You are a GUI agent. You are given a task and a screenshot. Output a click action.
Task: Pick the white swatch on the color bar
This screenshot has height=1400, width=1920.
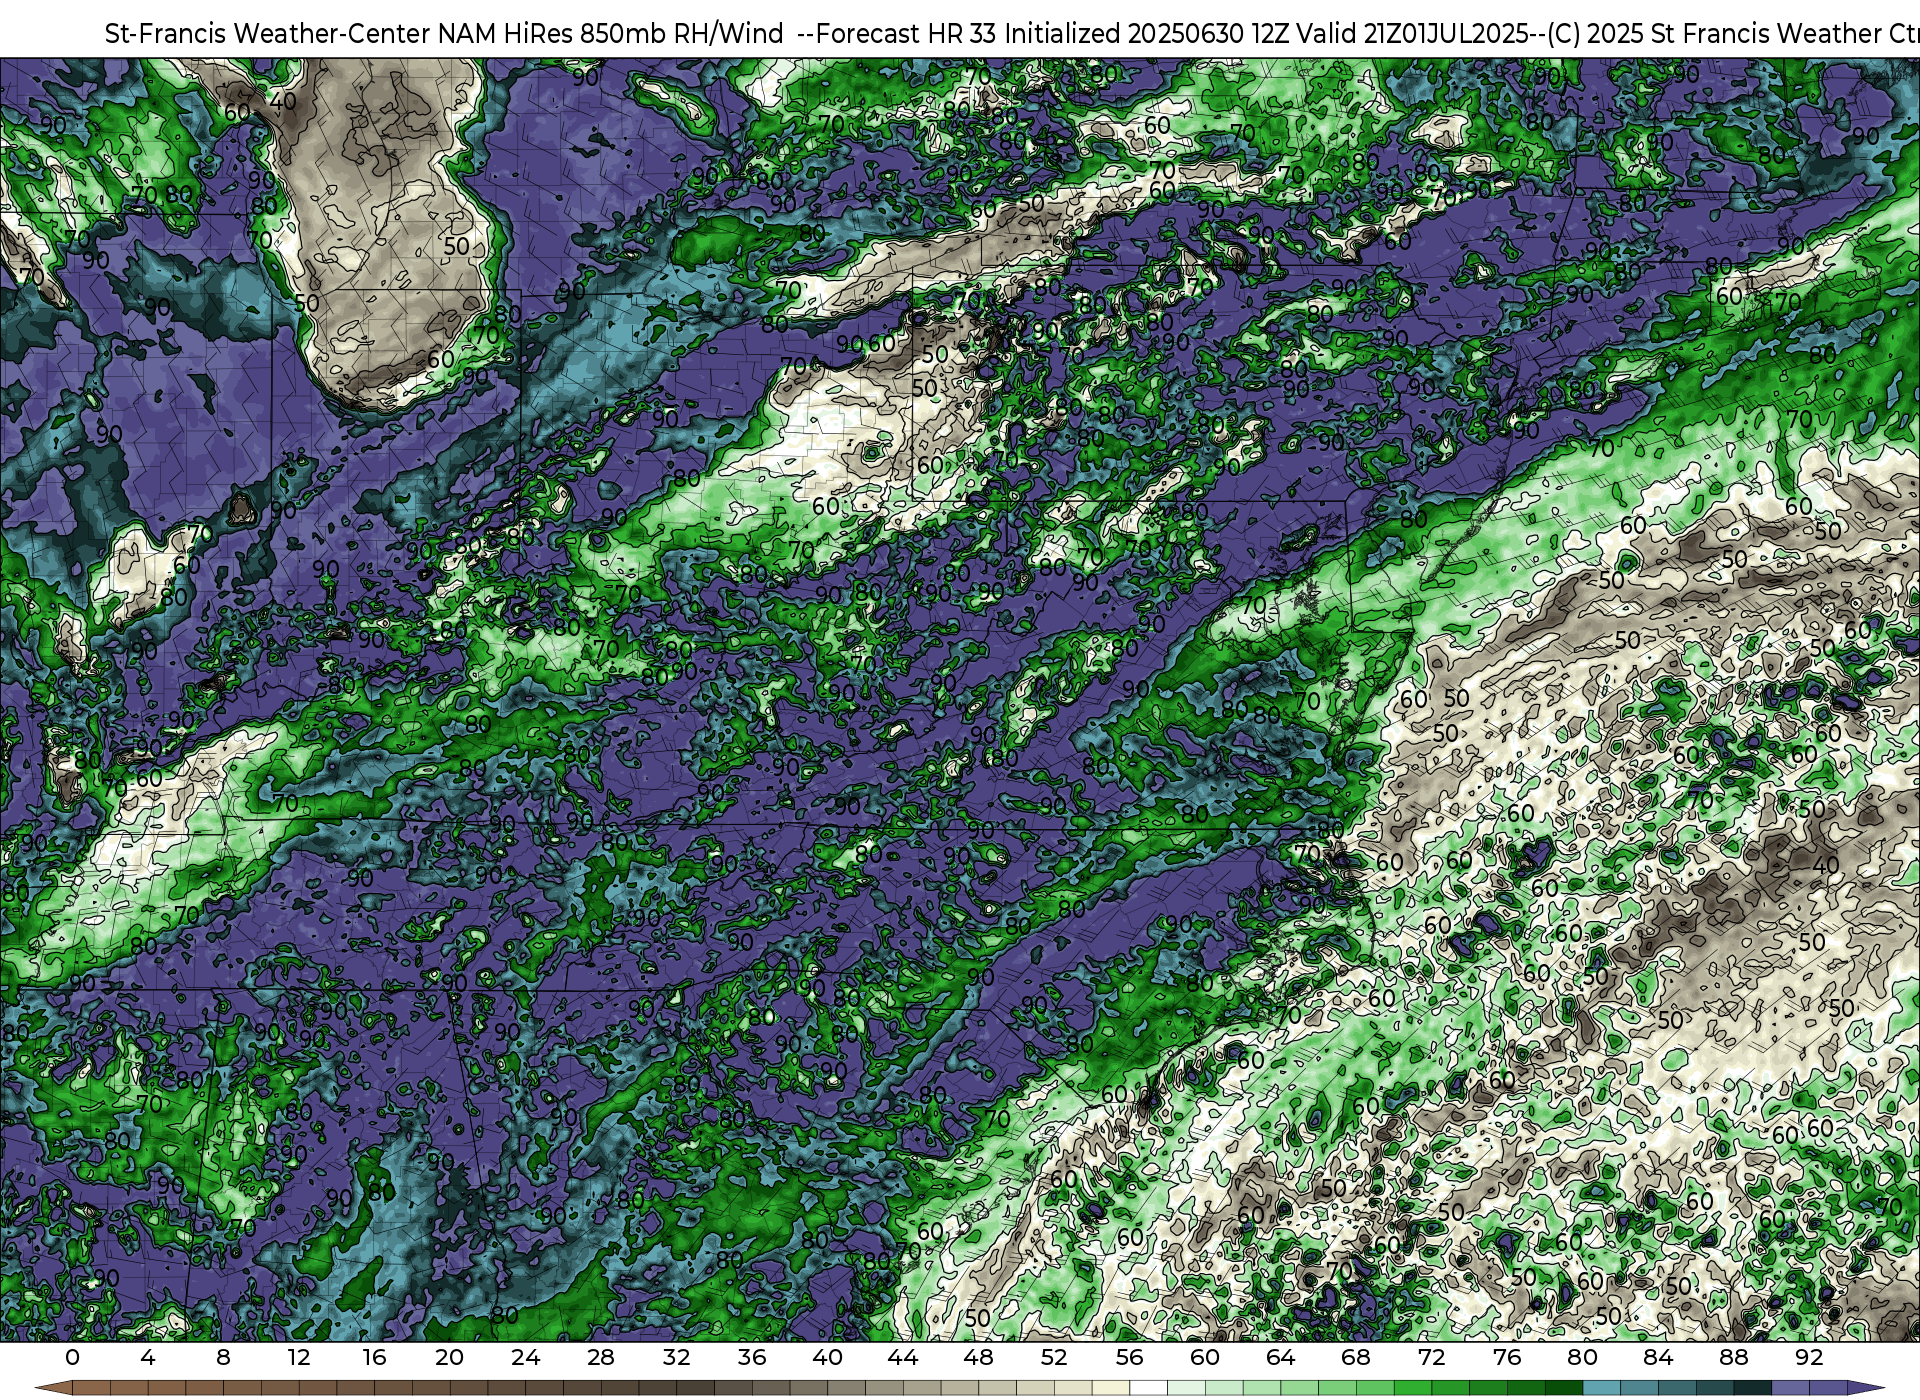[1149, 1389]
